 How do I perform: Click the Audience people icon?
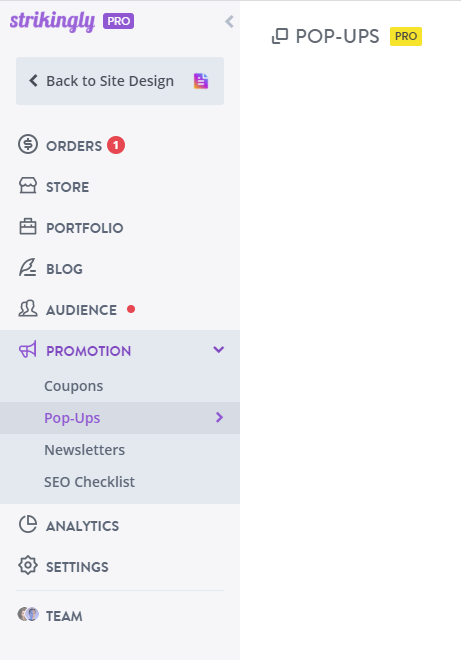[28, 309]
